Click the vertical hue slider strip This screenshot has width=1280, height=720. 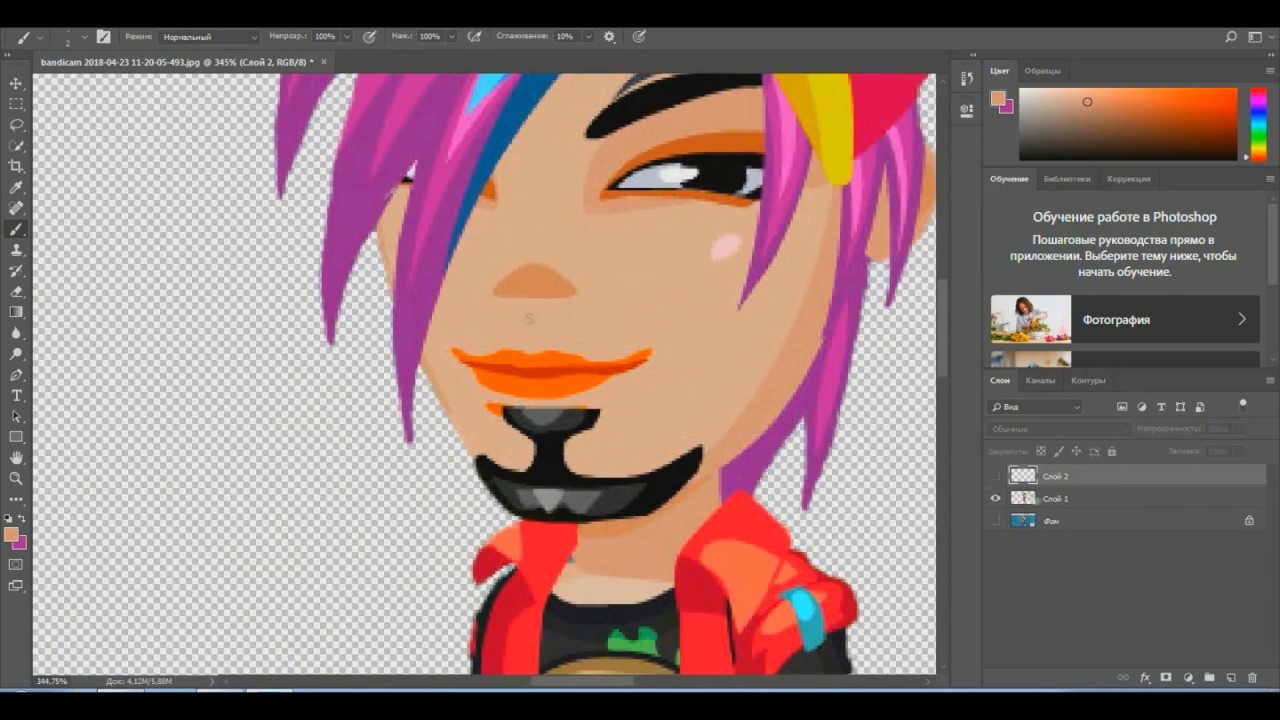(1258, 124)
